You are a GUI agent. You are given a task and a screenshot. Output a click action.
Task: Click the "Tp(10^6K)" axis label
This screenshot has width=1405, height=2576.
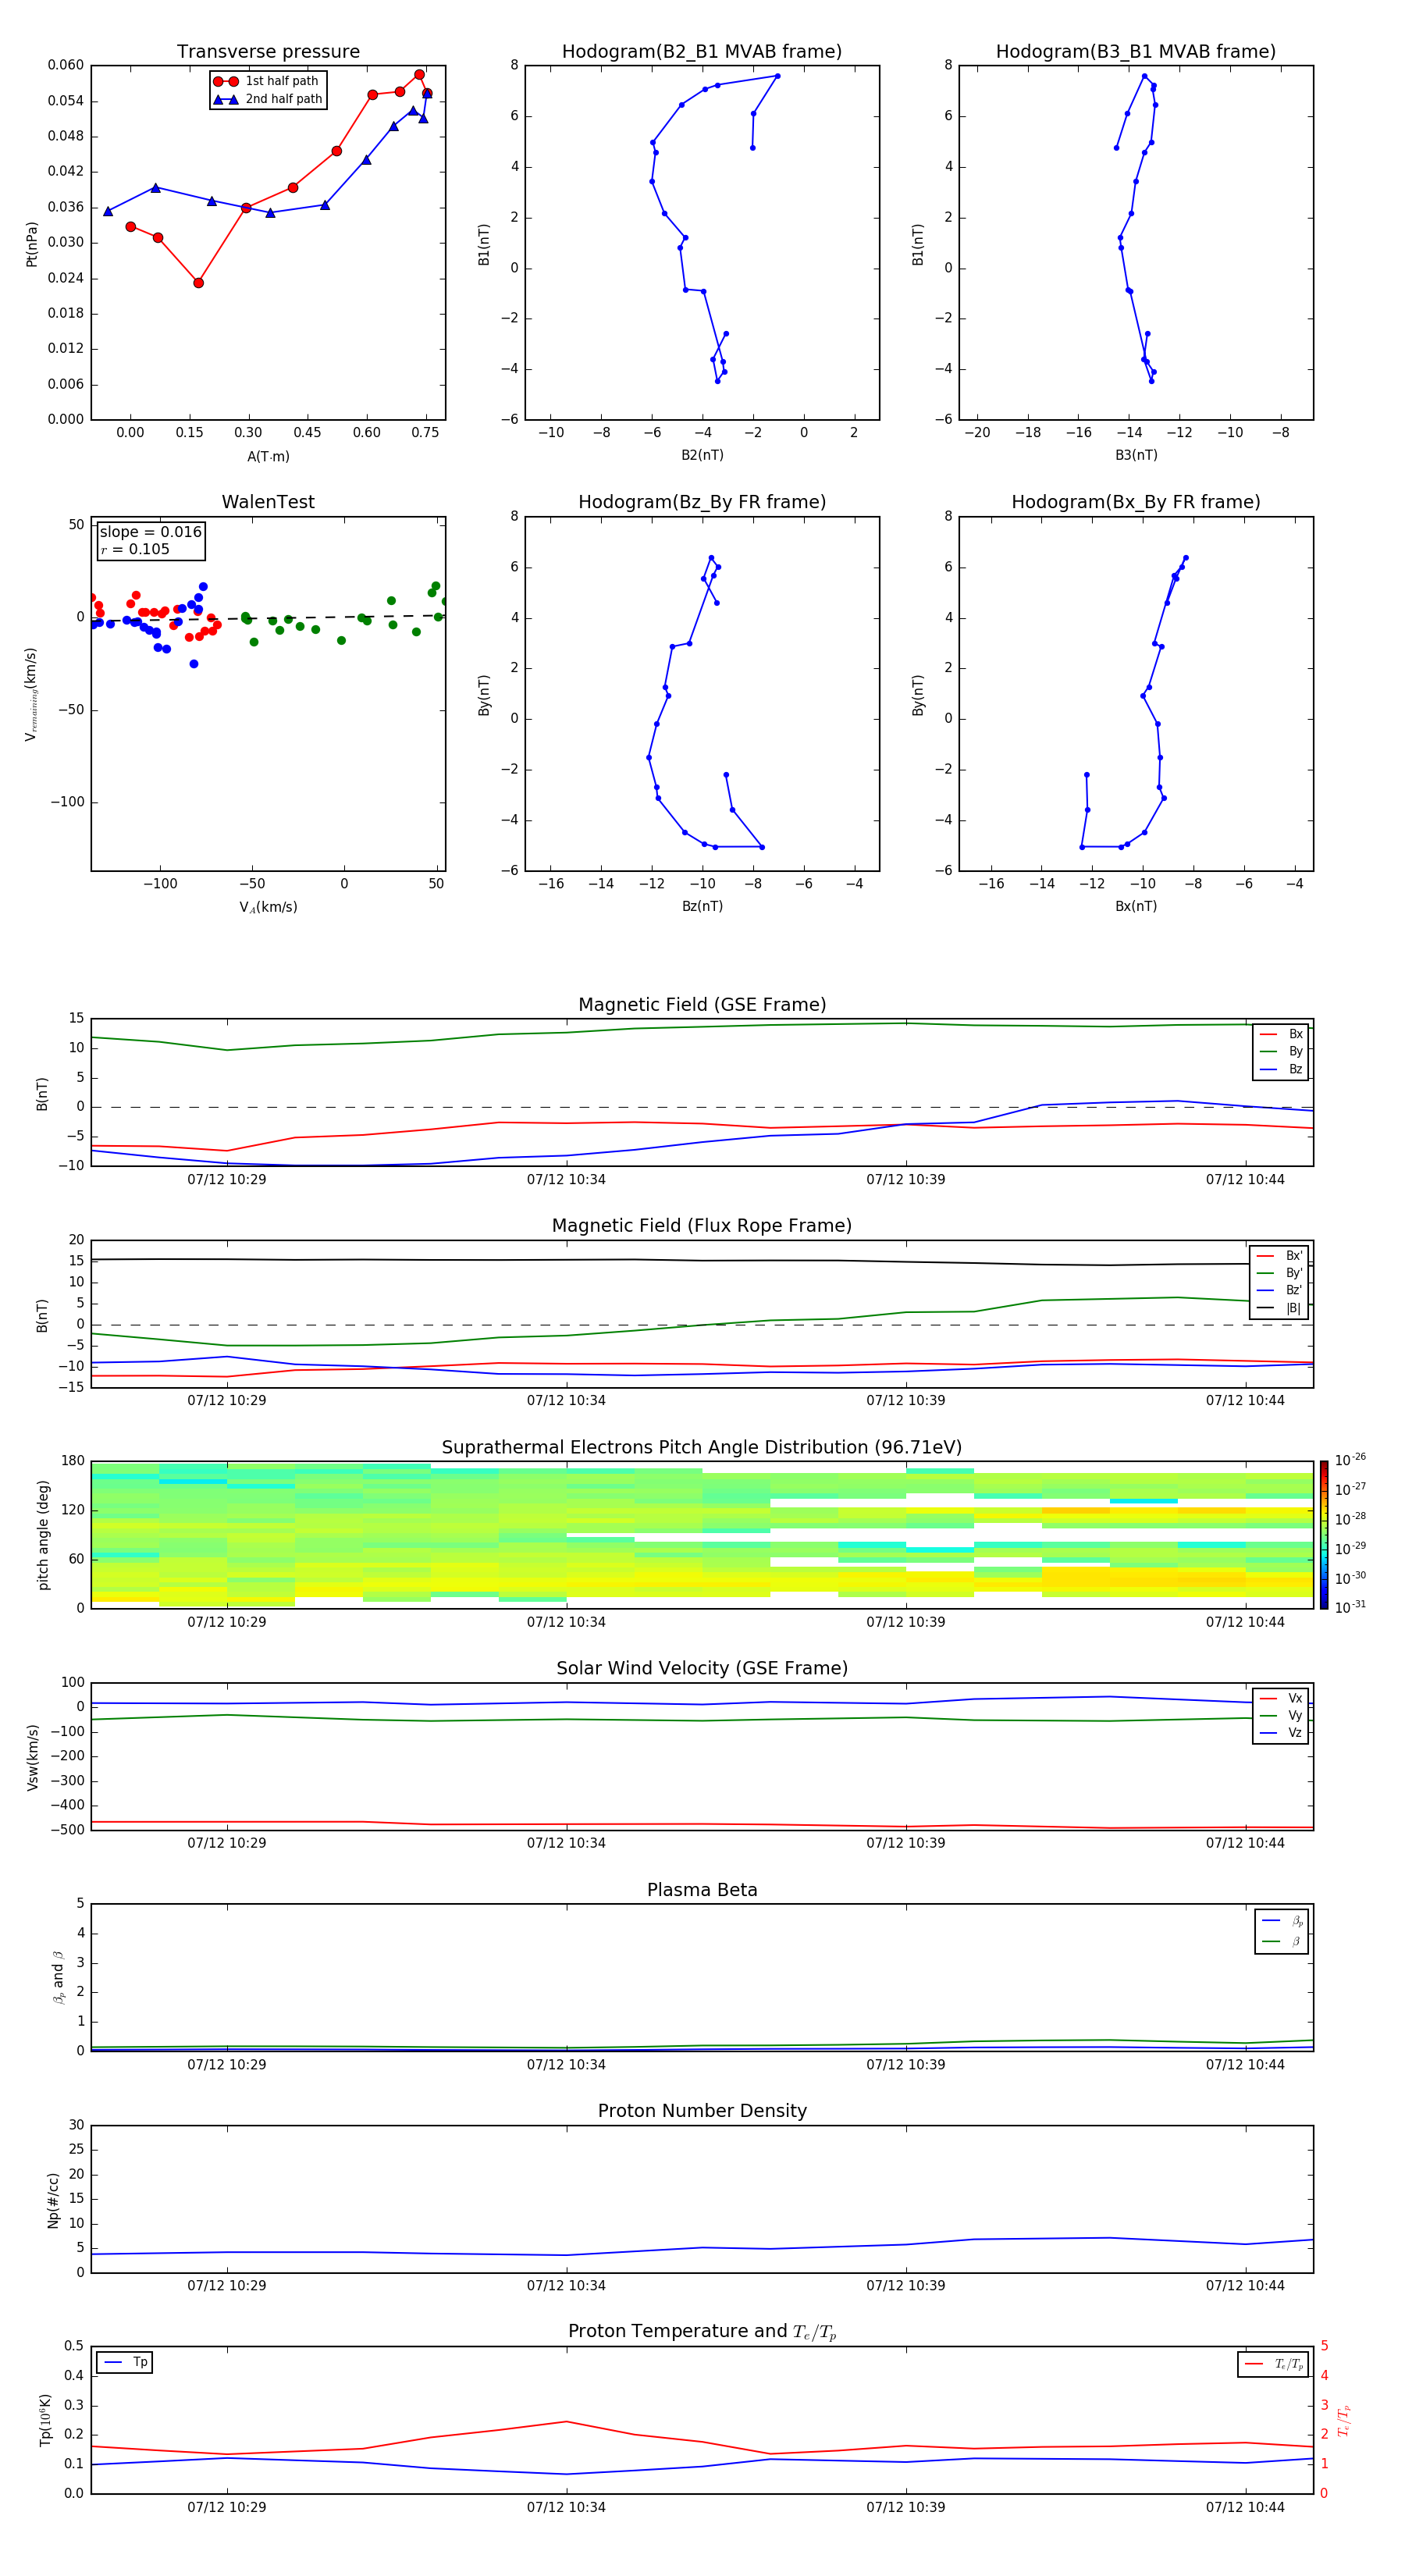point(45,2420)
